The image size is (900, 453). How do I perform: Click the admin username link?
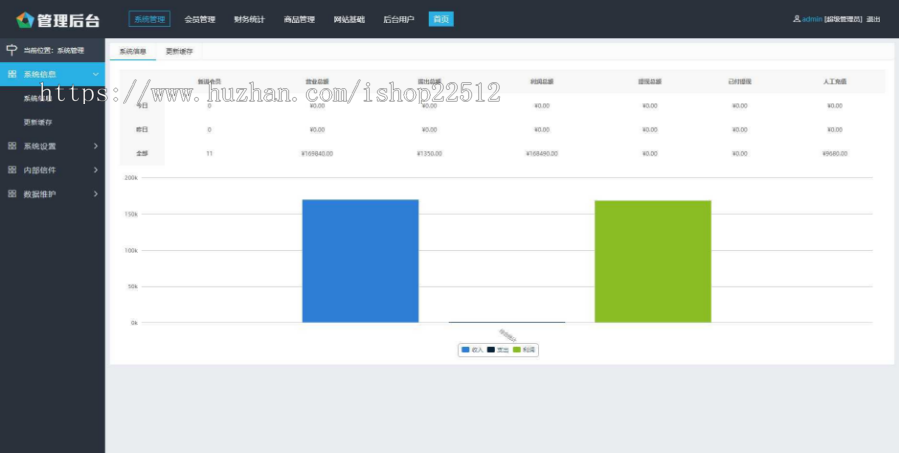812,20
